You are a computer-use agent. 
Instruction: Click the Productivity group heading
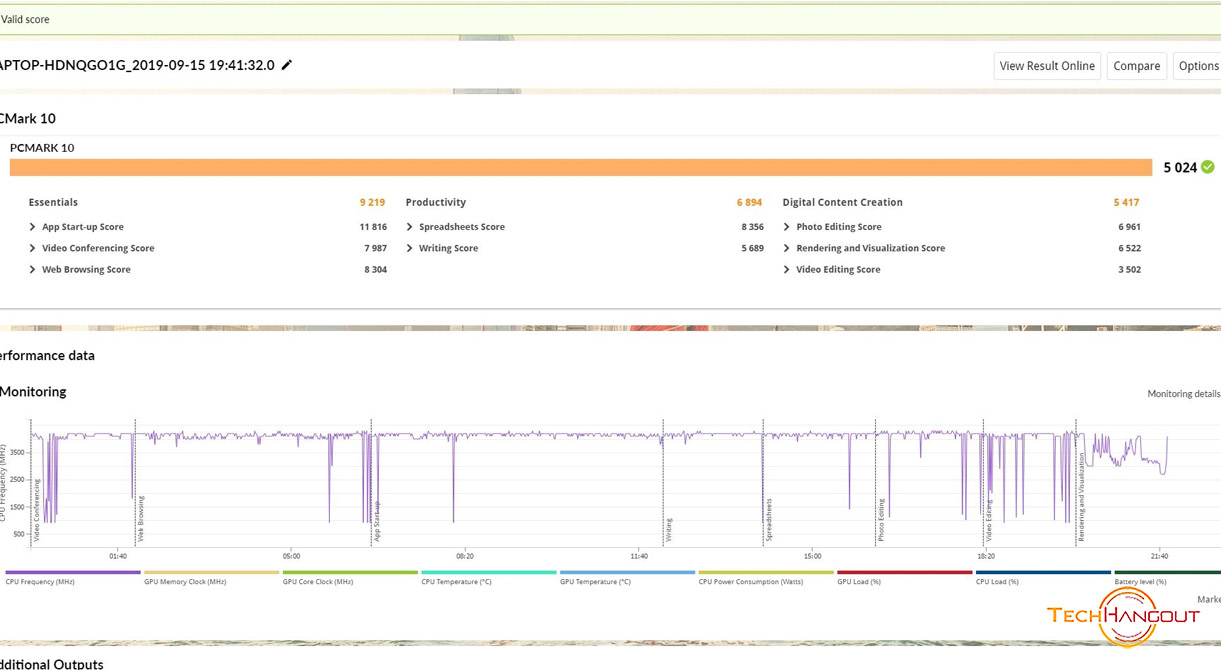[x=436, y=202]
